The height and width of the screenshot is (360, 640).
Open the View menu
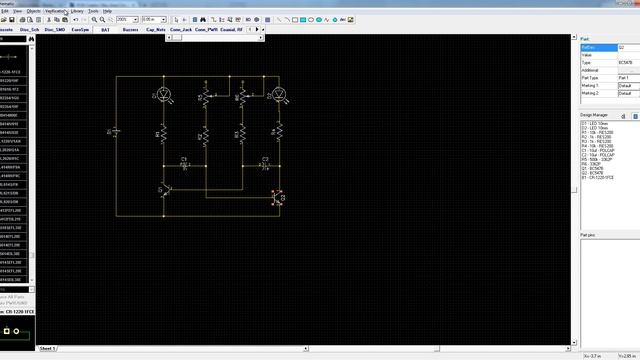pos(18,11)
